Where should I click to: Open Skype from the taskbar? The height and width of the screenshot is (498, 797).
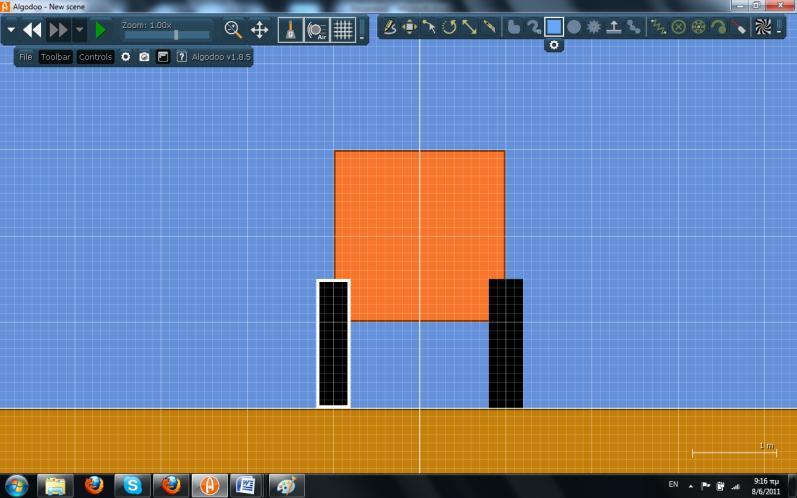pos(132,486)
